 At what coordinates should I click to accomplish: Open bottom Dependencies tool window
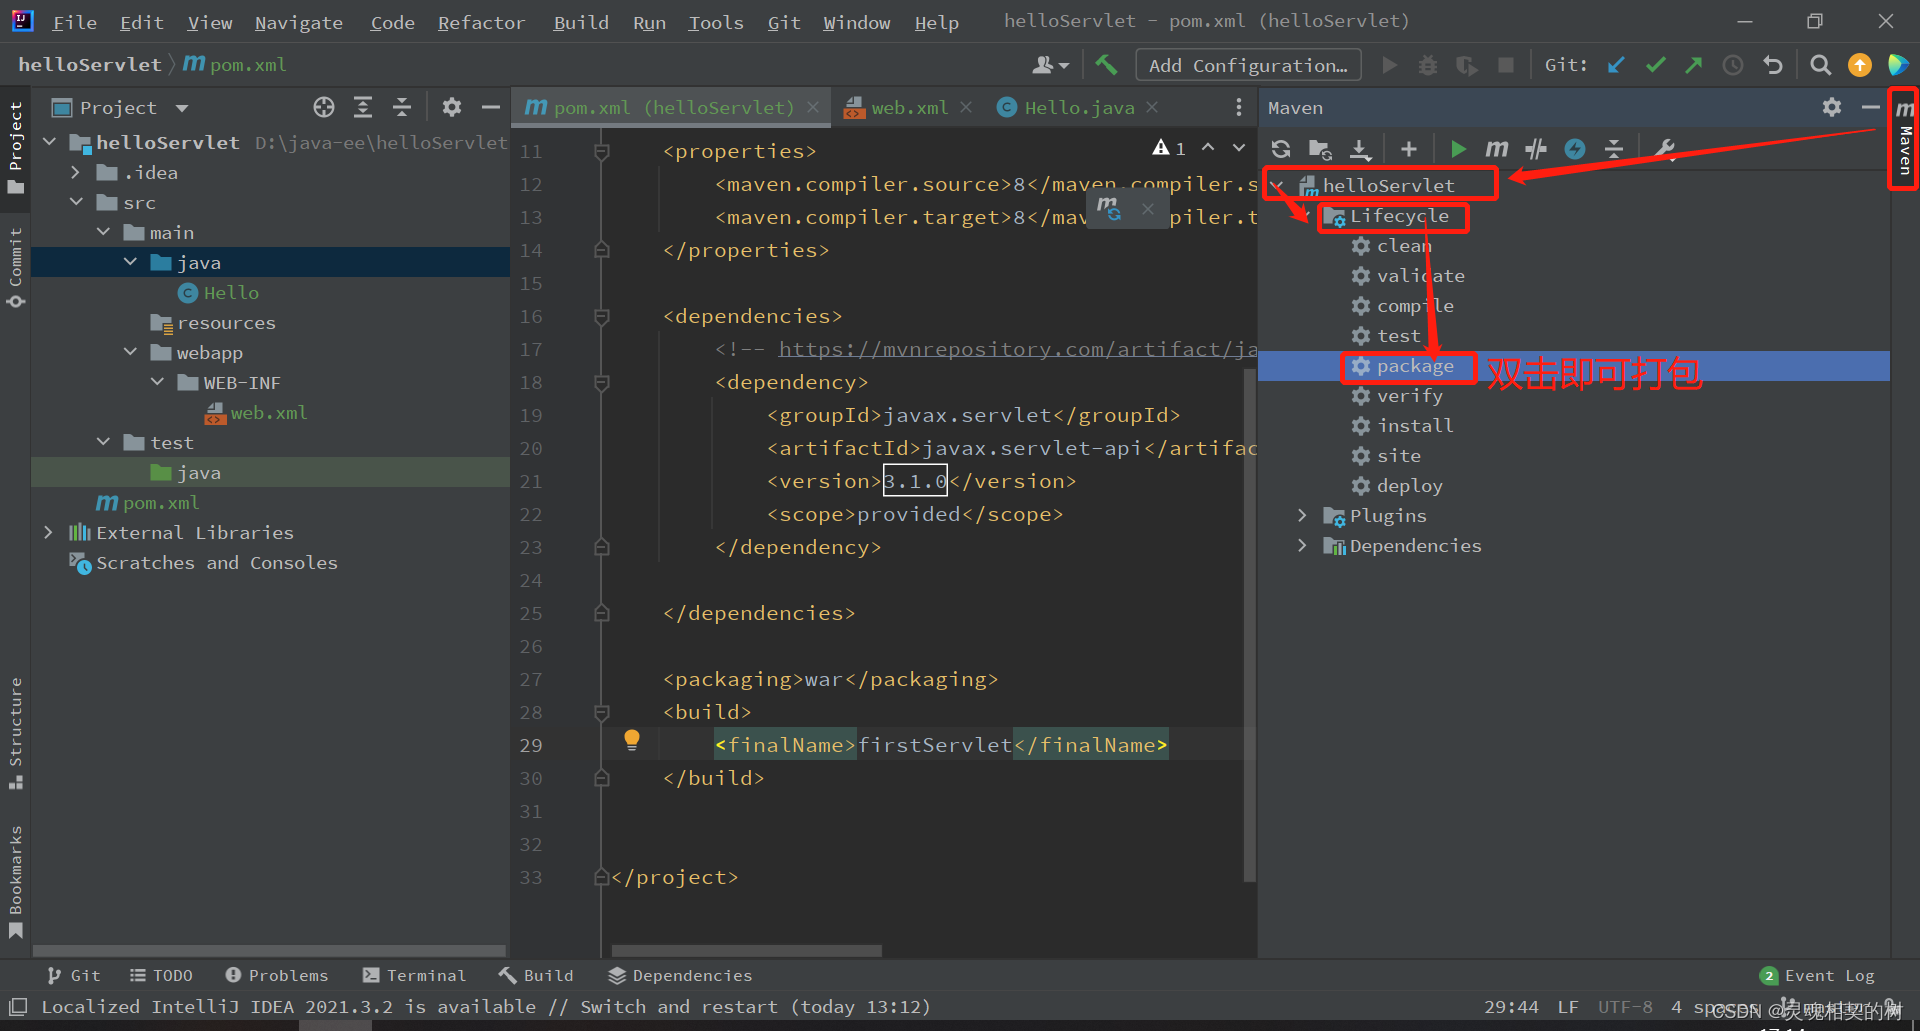(x=680, y=975)
